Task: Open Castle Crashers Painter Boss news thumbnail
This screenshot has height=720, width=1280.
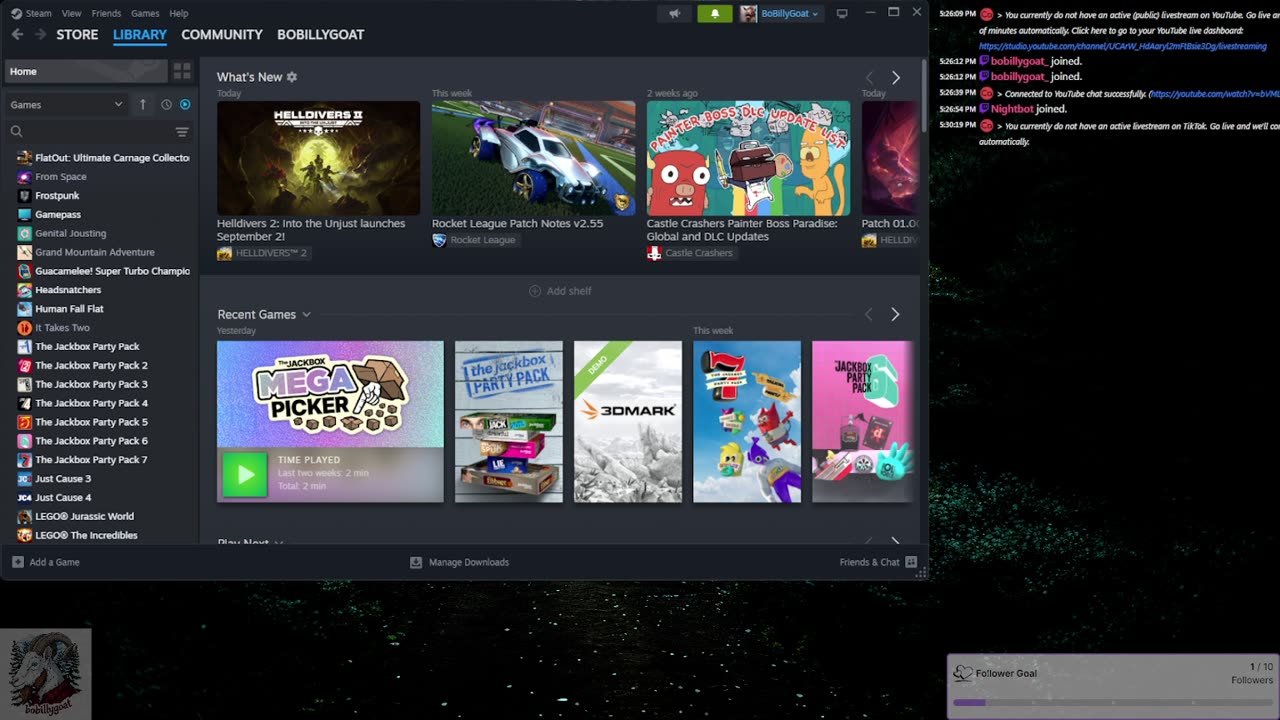Action: pyautogui.click(x=748, y=158)
